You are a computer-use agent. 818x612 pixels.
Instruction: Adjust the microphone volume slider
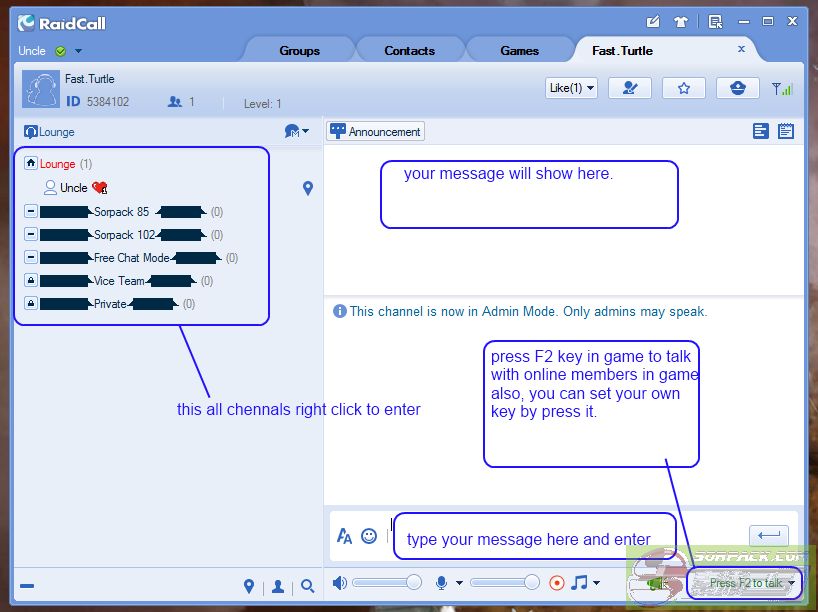(505, 582)
